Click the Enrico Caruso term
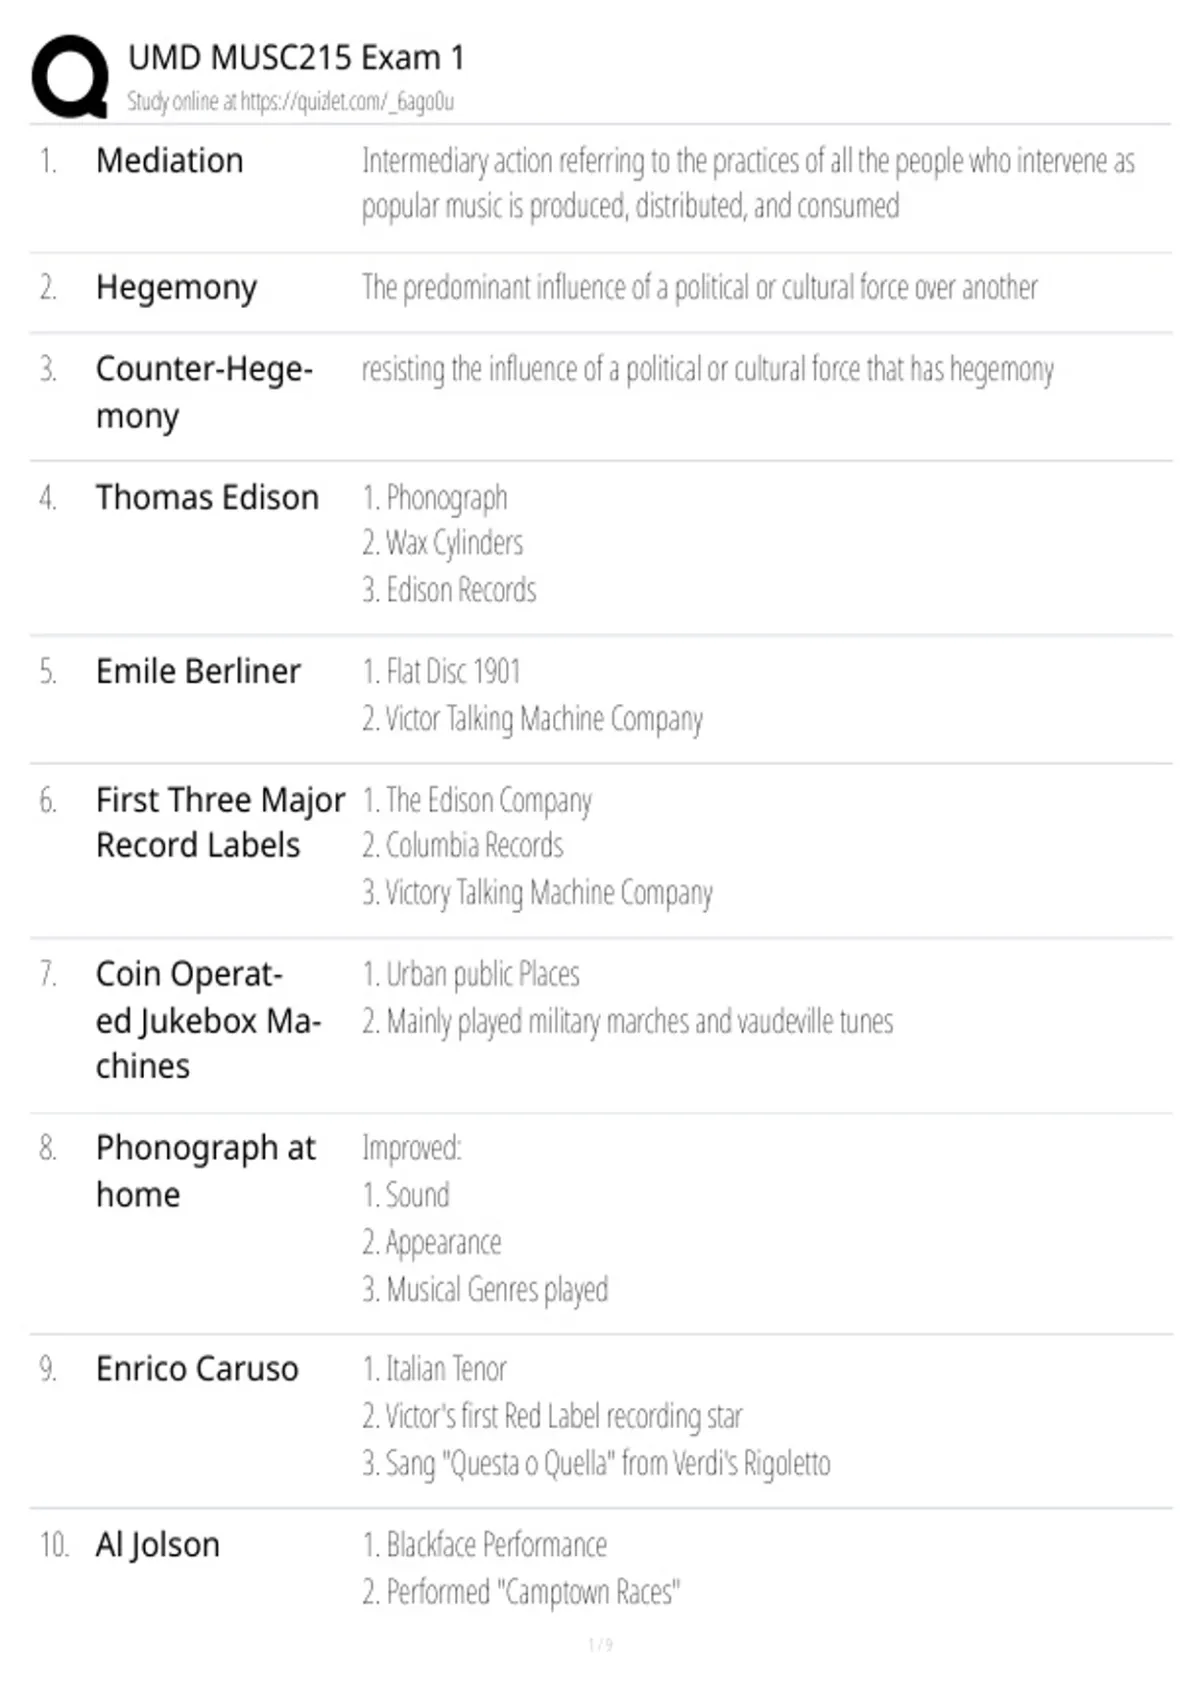The image size is (1200, 1700). [x=197, y=1369]
